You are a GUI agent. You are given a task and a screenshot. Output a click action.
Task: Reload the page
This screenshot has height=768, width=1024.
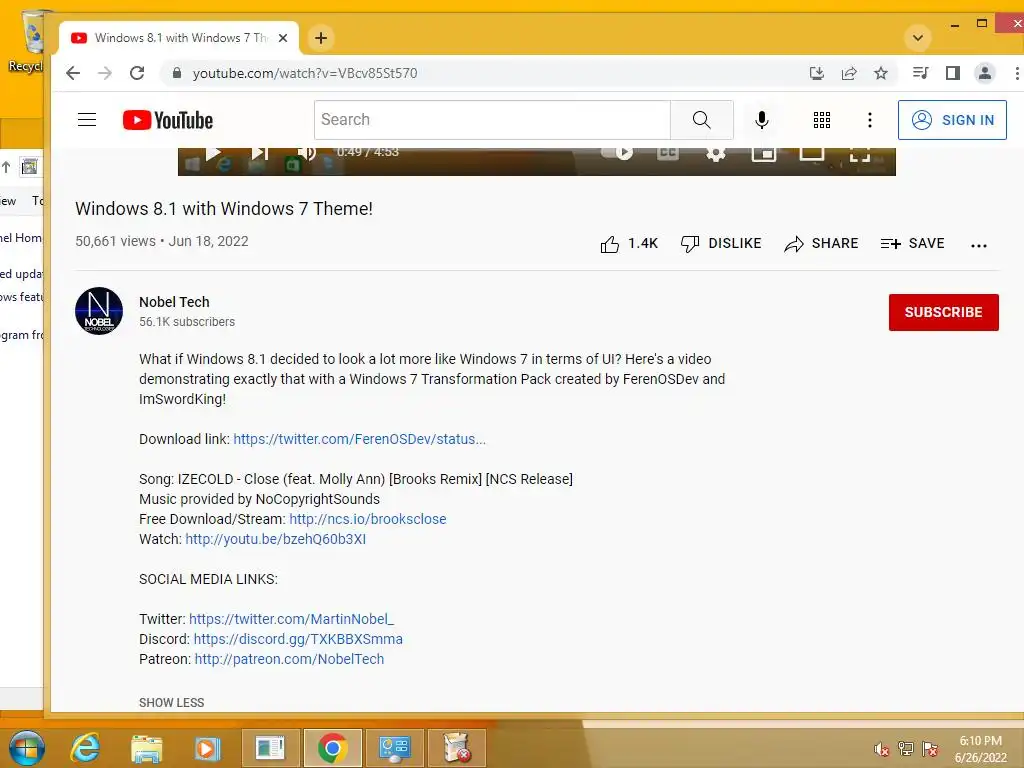click(136, 73)
